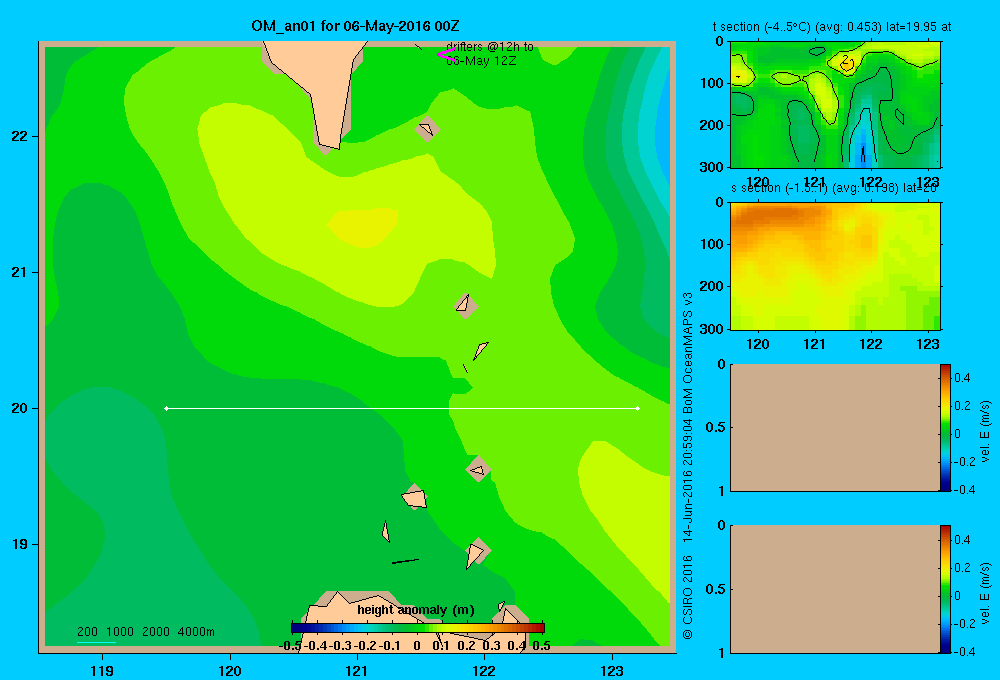Click the upper empty velocity panel
The height and width of the screenshot is (680, 1000).
point(834,427)
